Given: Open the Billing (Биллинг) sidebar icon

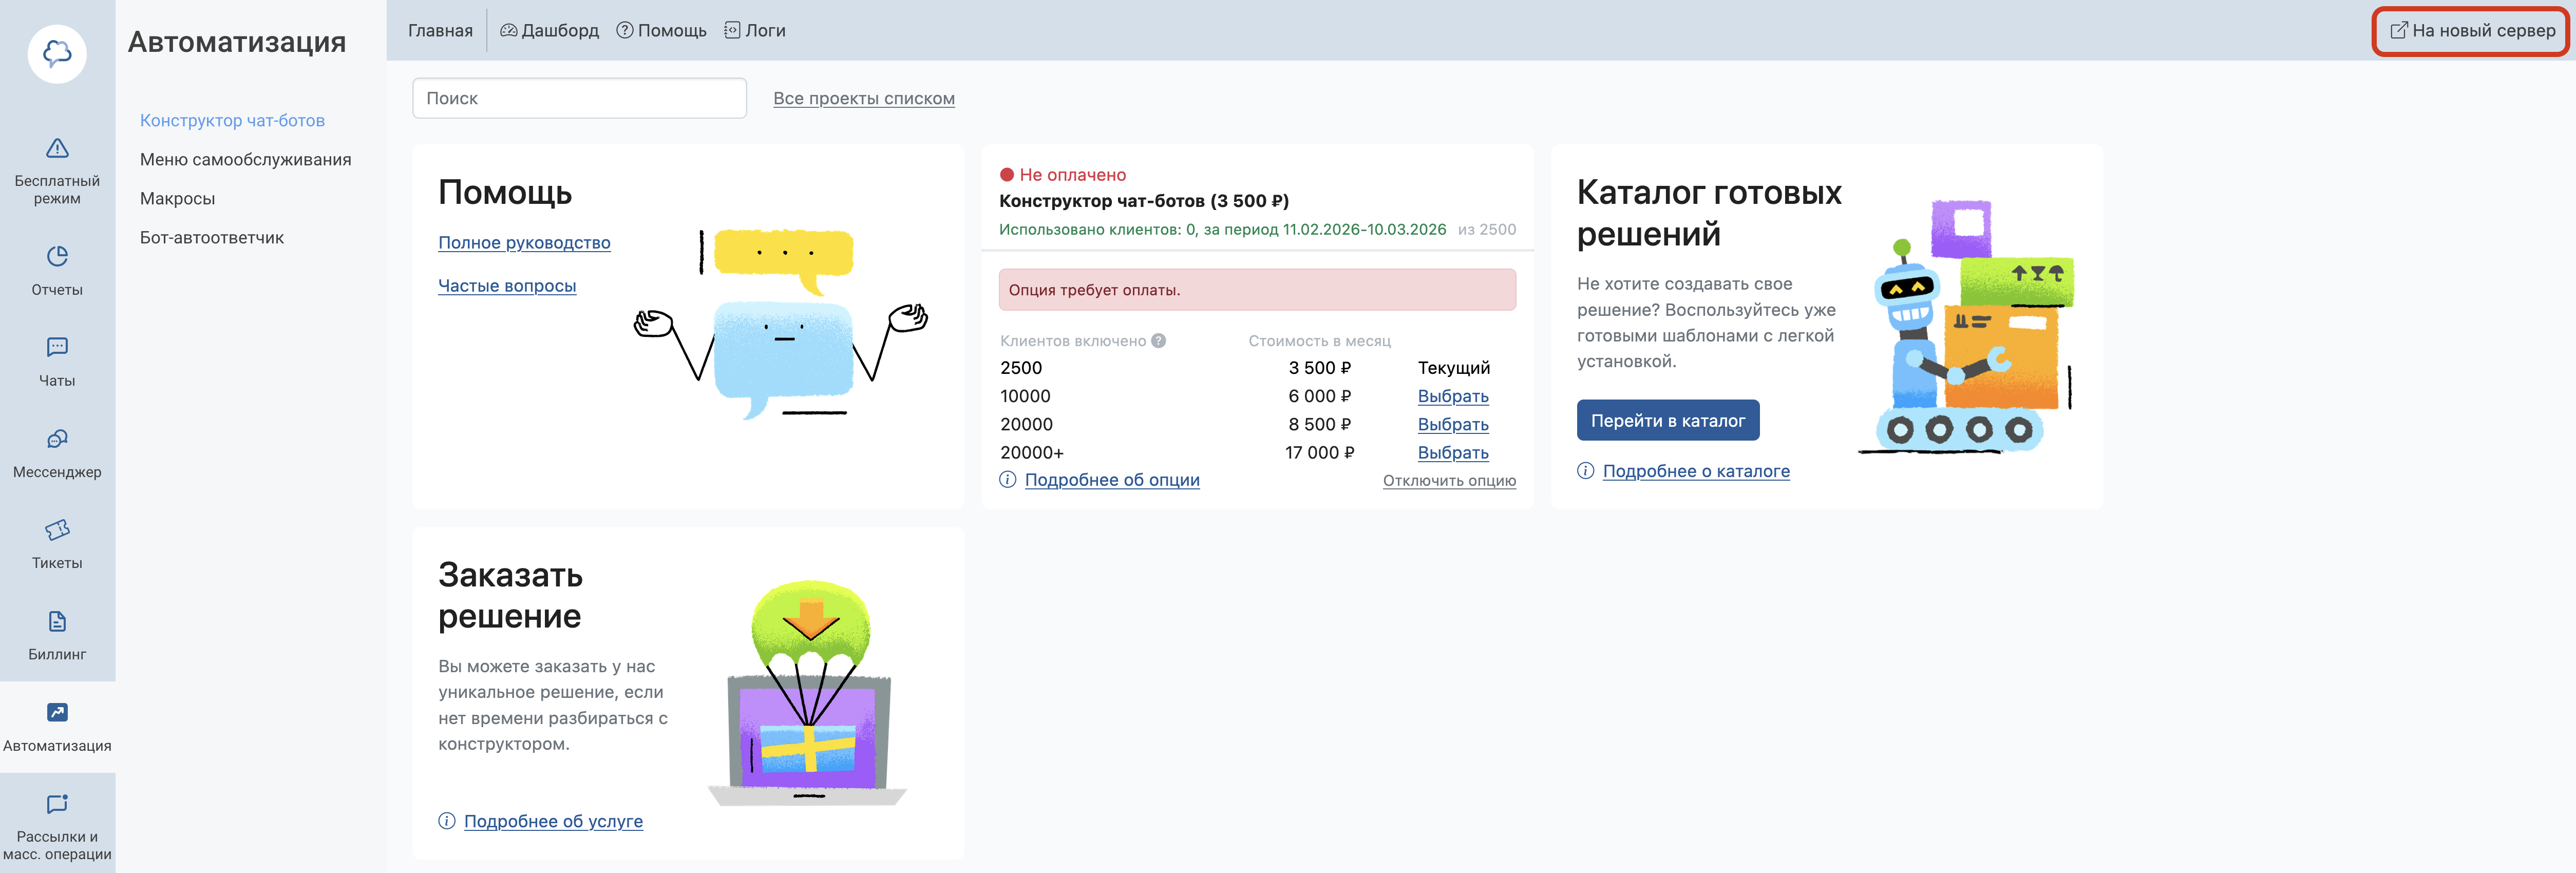Looking at the screenshot, I should [57, 622].
